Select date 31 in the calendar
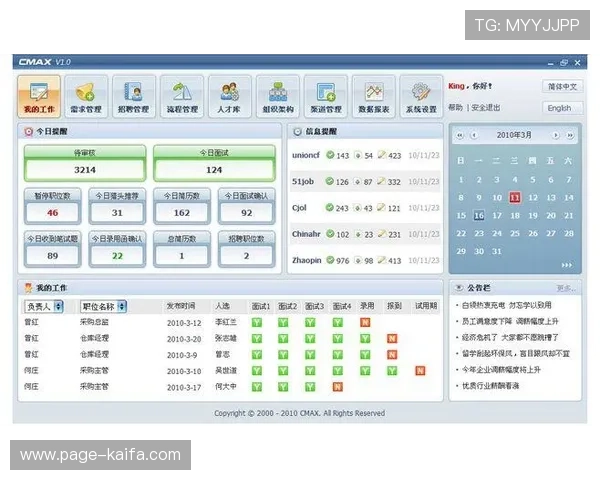 (497, 251)
